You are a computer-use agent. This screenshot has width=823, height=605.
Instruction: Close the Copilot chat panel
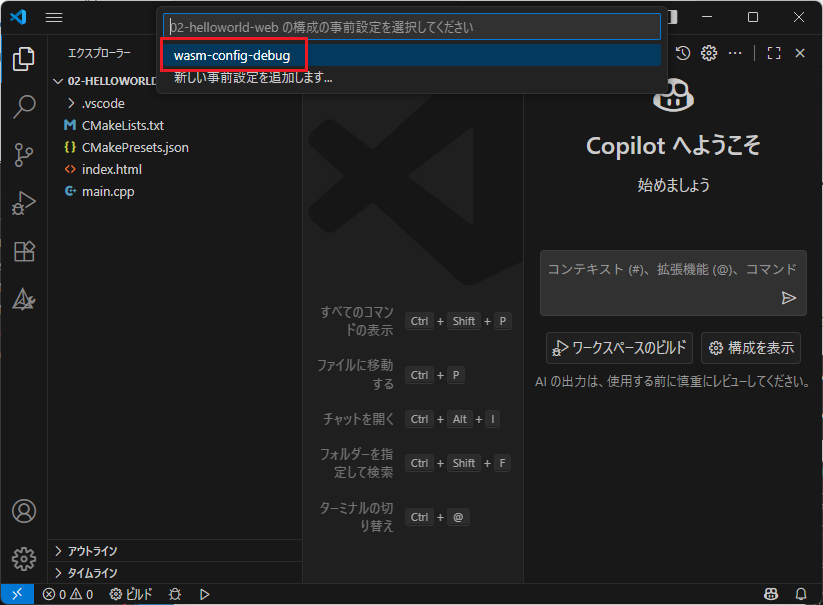pos(800,53)
